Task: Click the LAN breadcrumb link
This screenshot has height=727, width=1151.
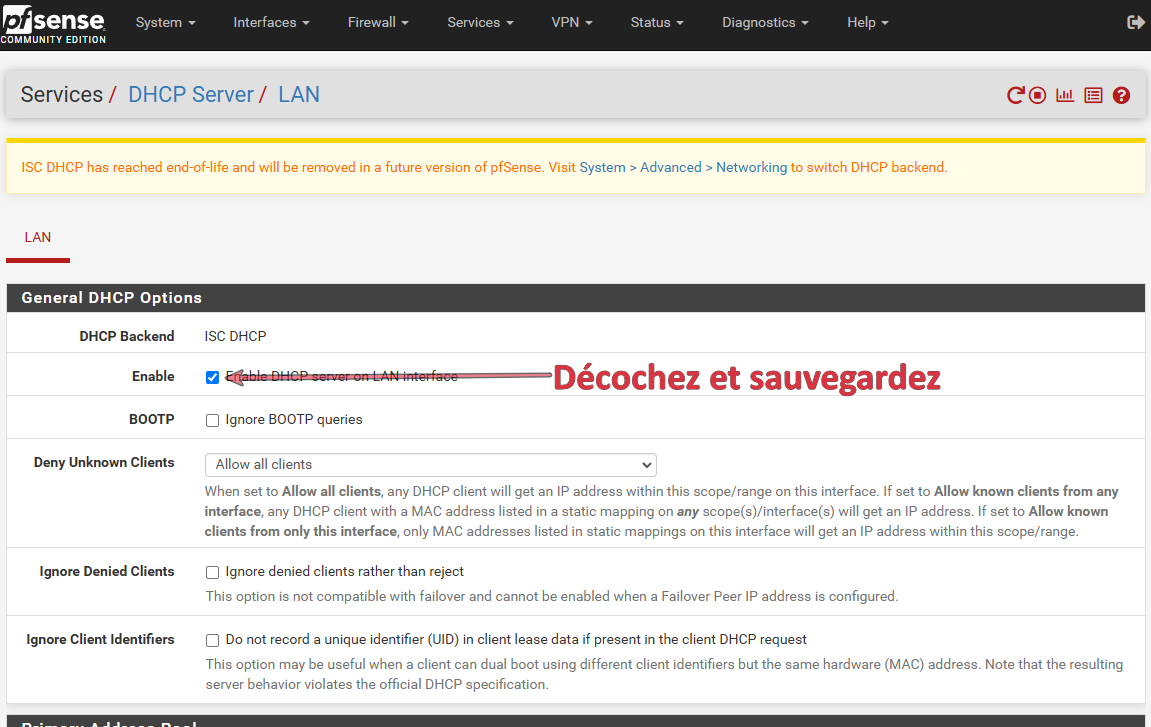Action: 299,94
